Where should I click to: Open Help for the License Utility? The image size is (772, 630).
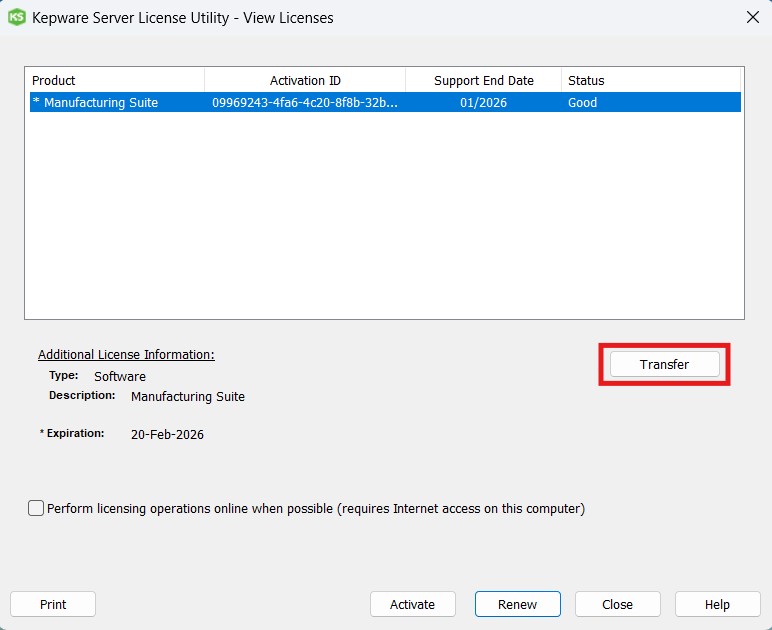[717, 604]
